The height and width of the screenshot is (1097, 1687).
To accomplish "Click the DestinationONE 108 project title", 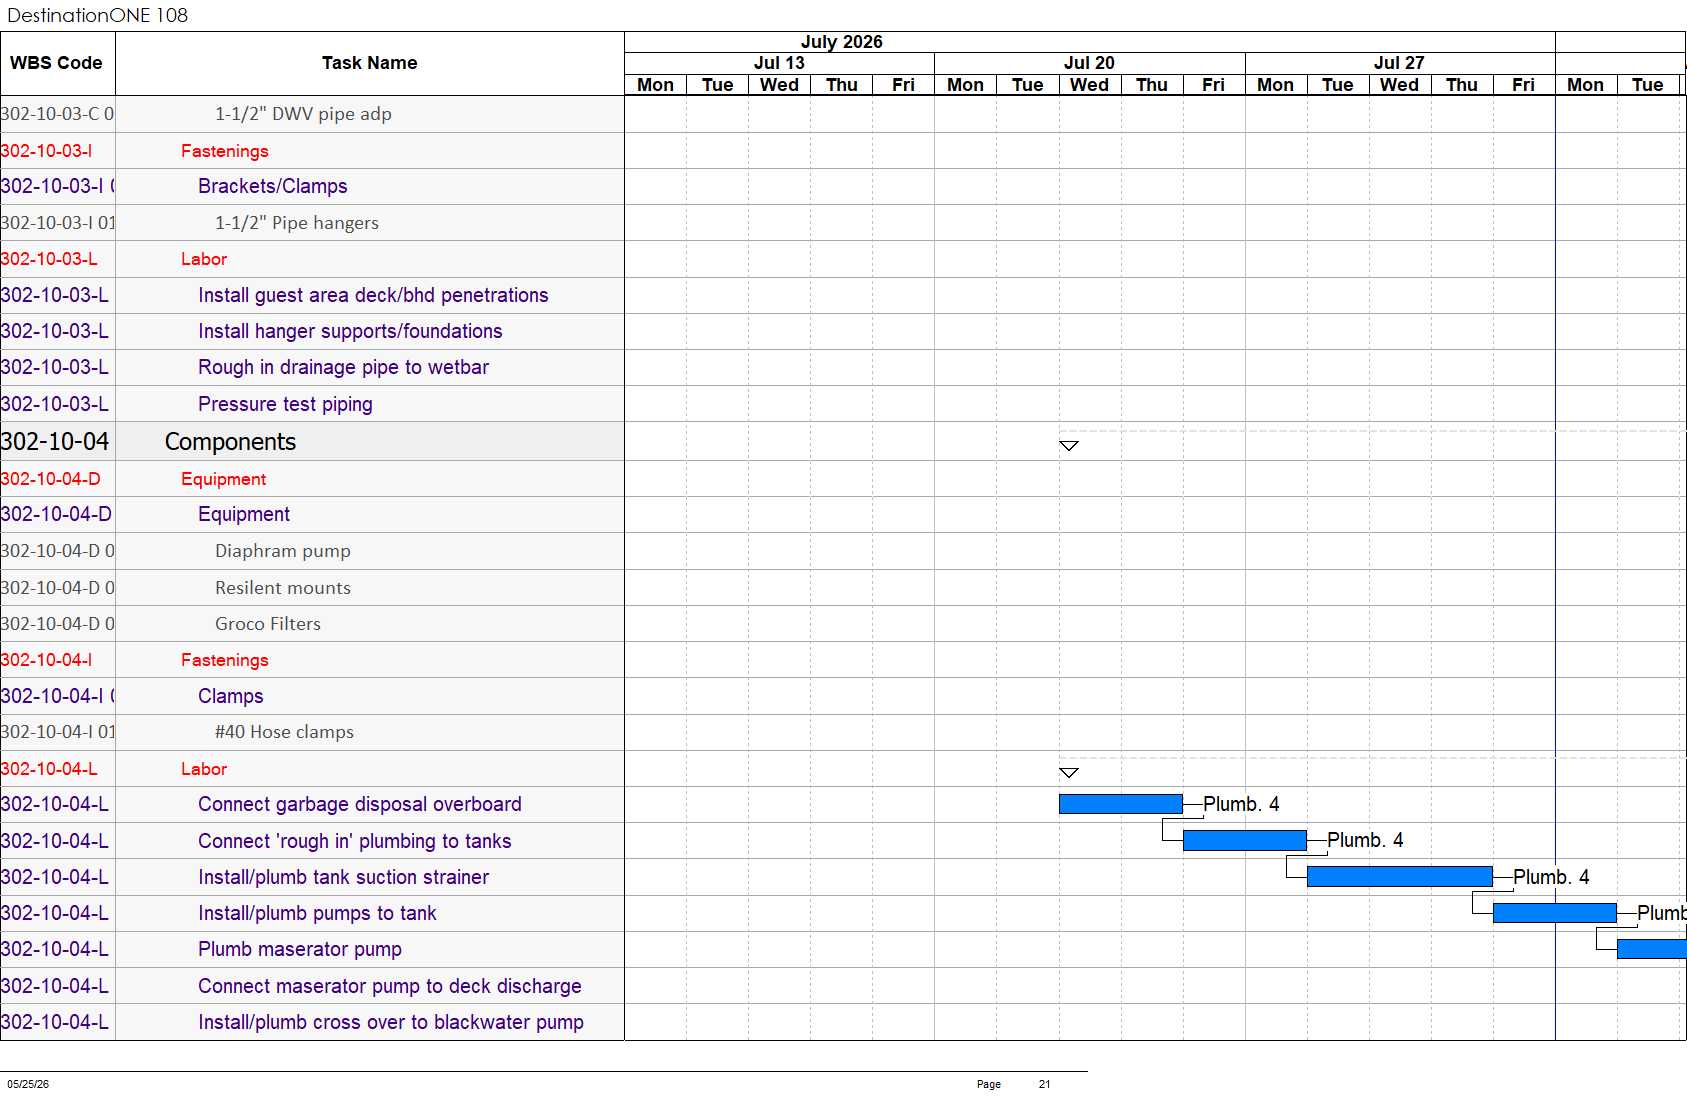I will 98,15.
